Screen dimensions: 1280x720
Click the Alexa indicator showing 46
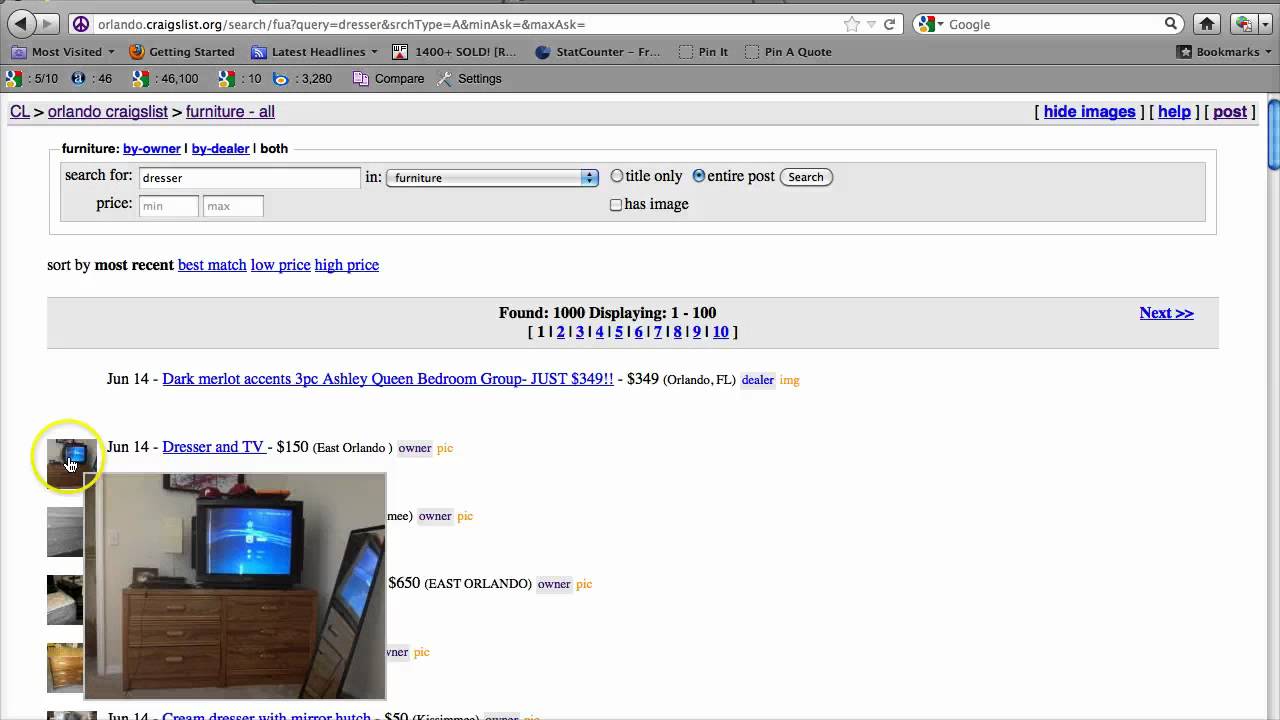coord(91,79)
